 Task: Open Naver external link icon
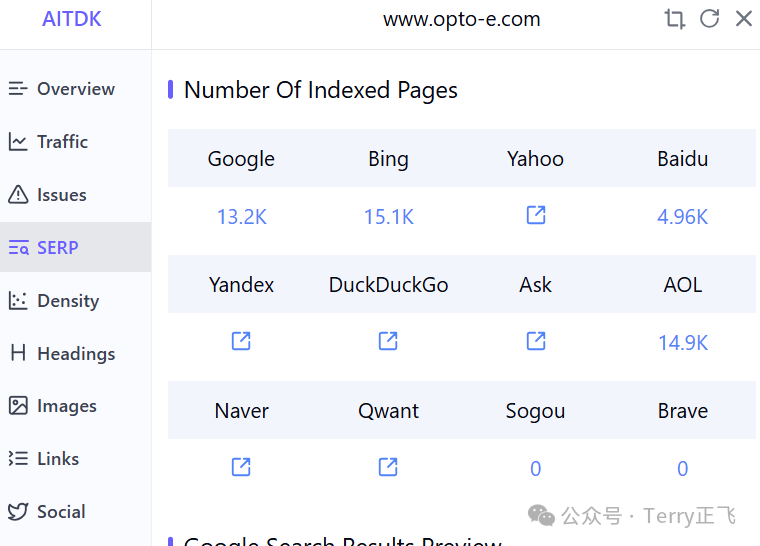241,467
